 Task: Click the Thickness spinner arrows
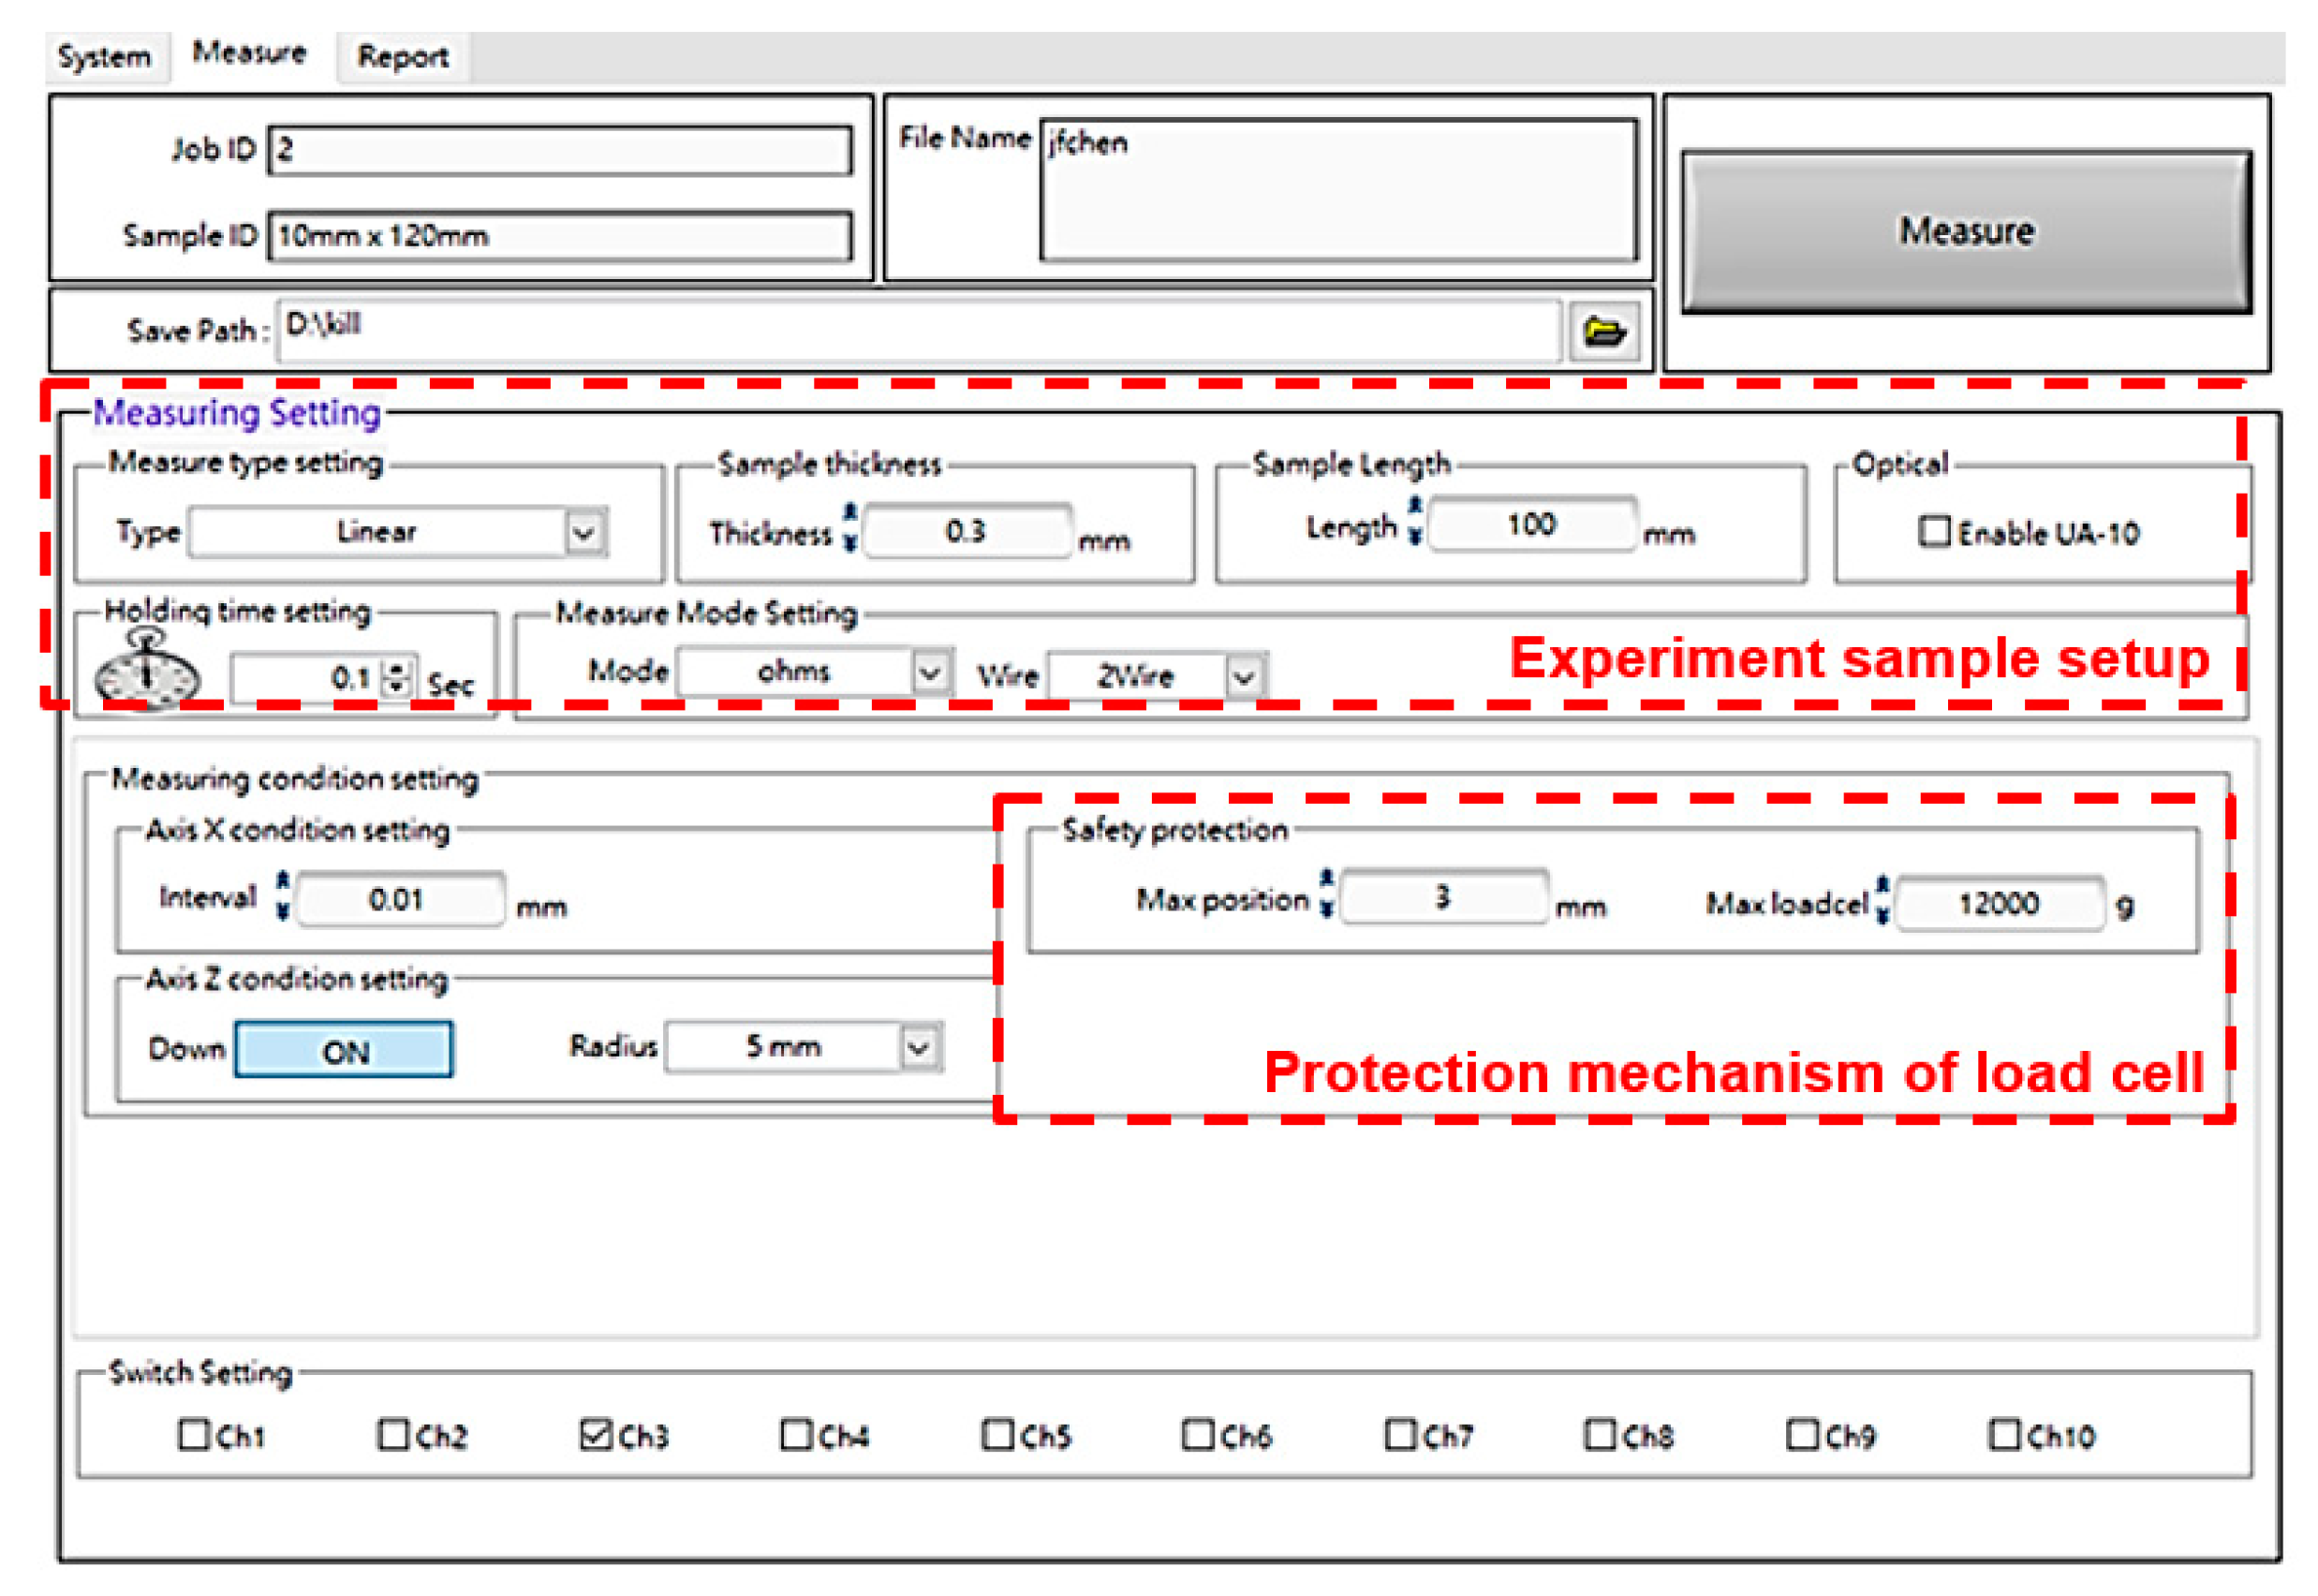[849, 528]
